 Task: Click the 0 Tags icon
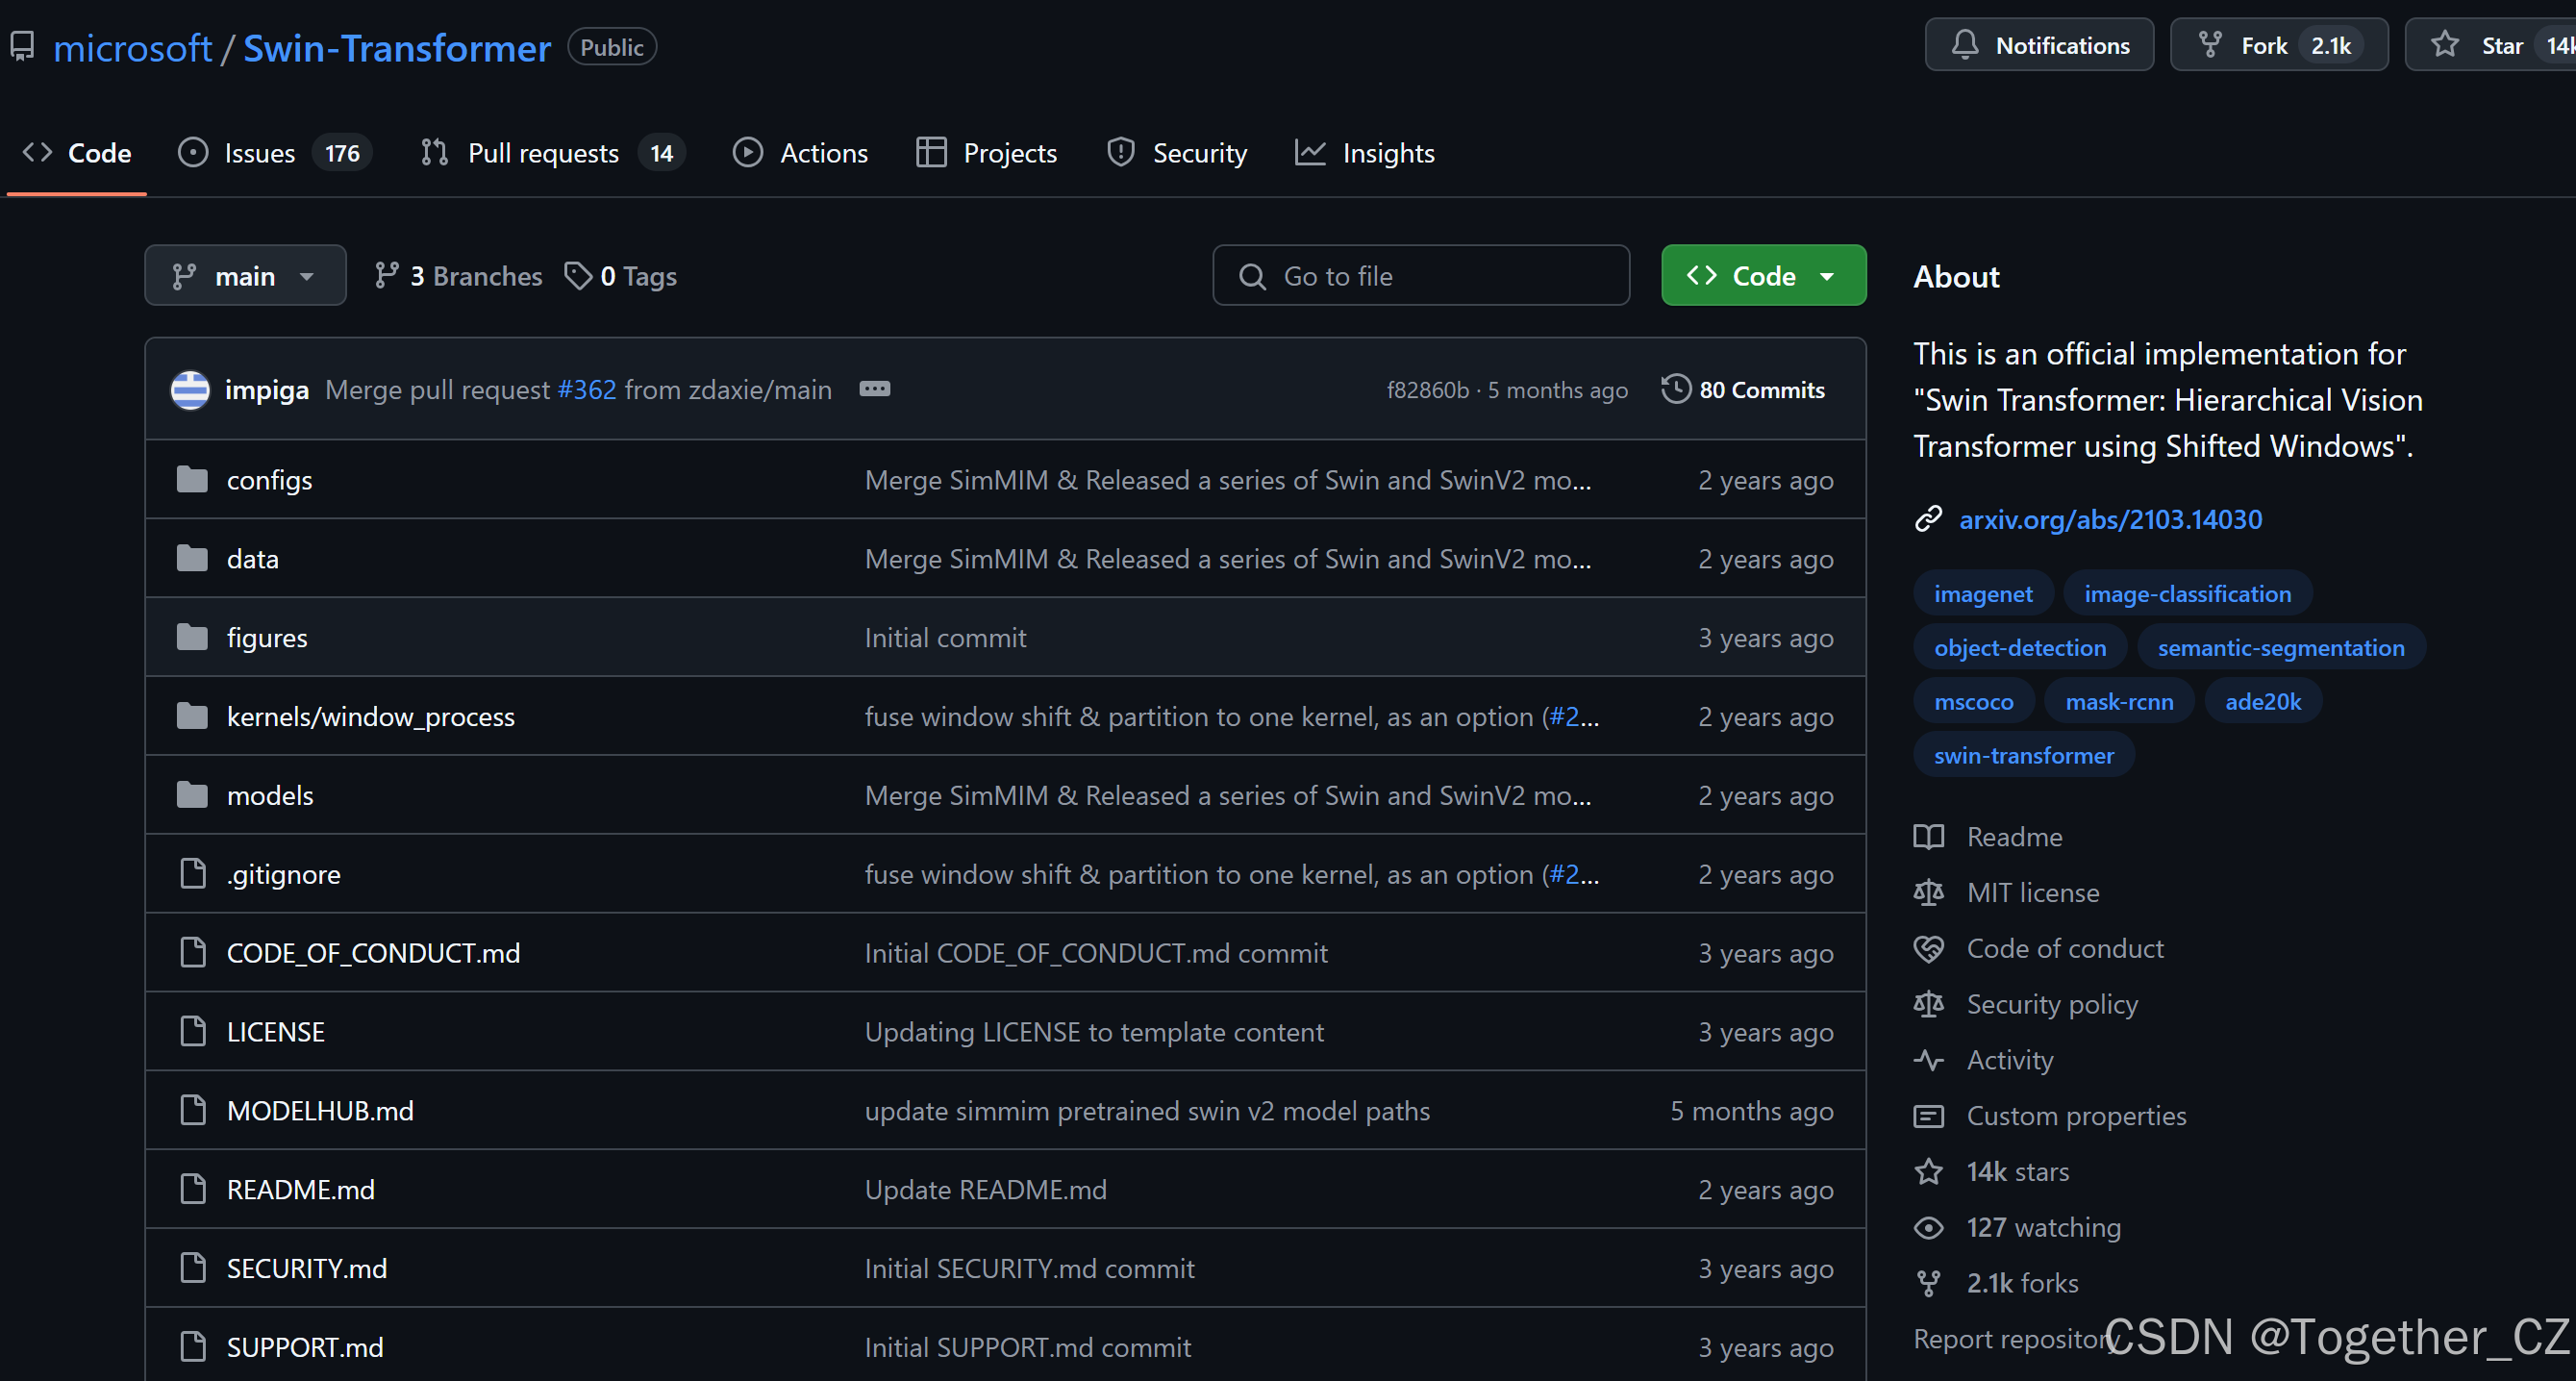pos(578,276)
